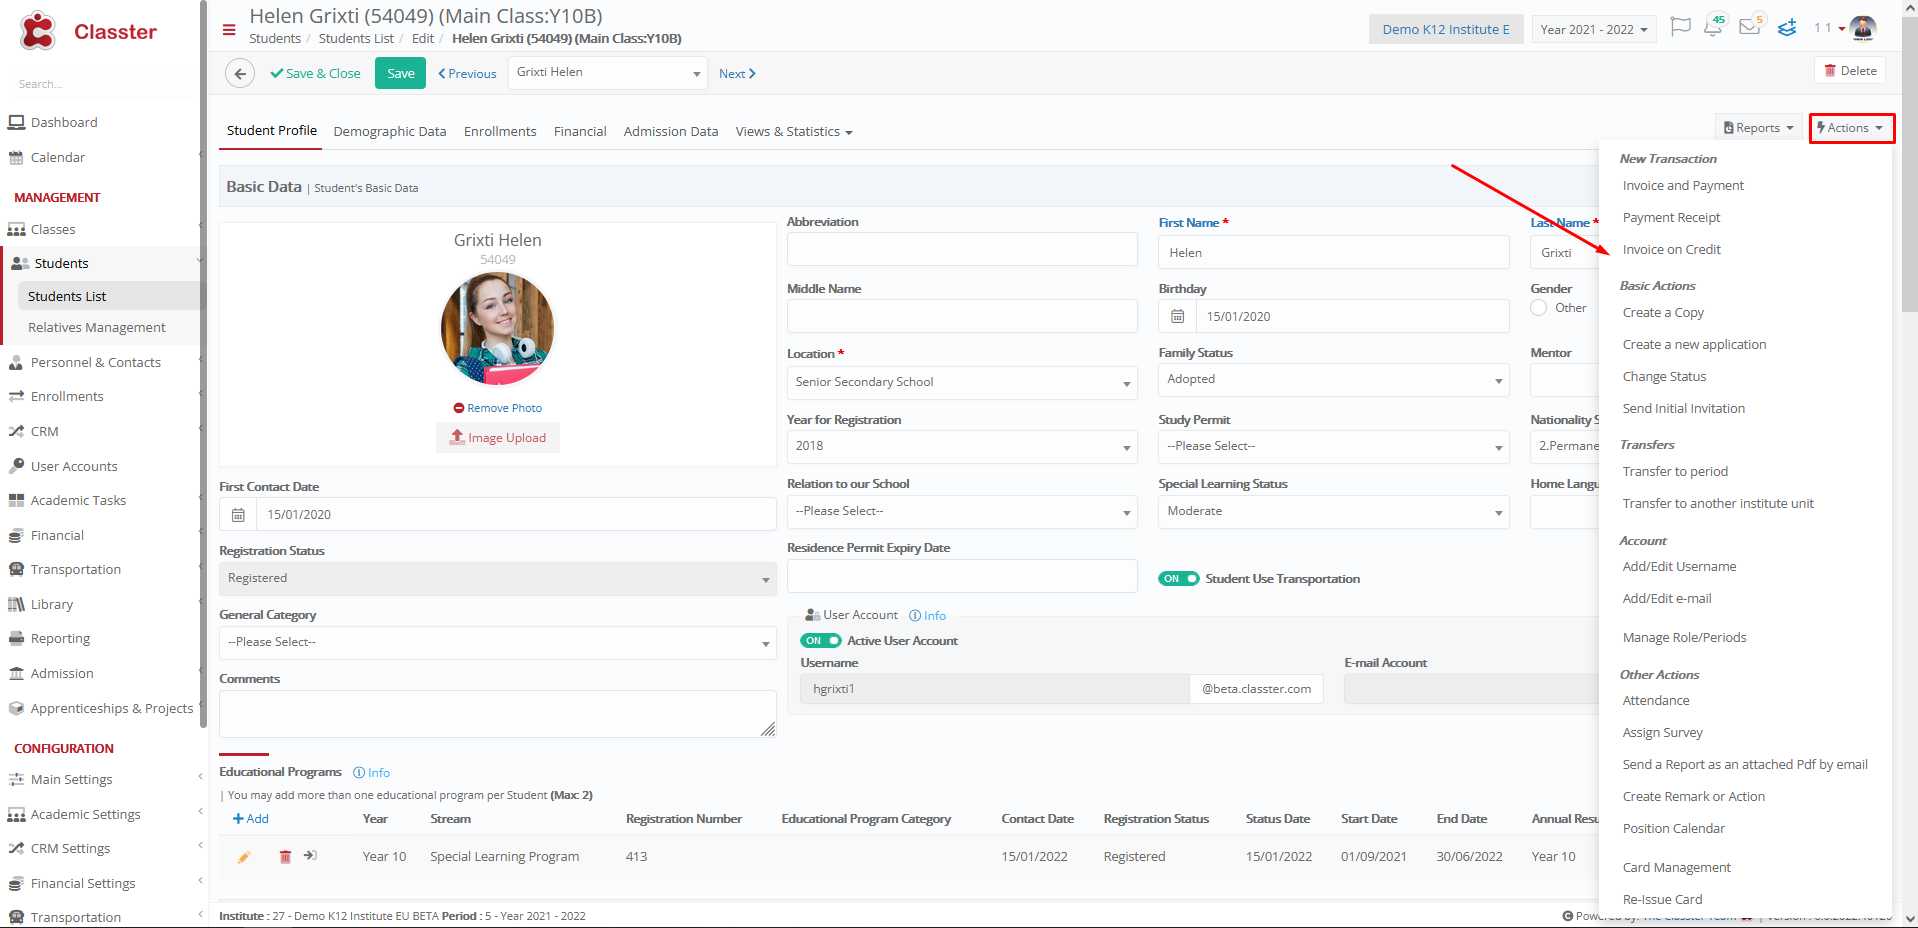Click Remove Photo link
This screenshot has width=1918, height=928.
498,408
